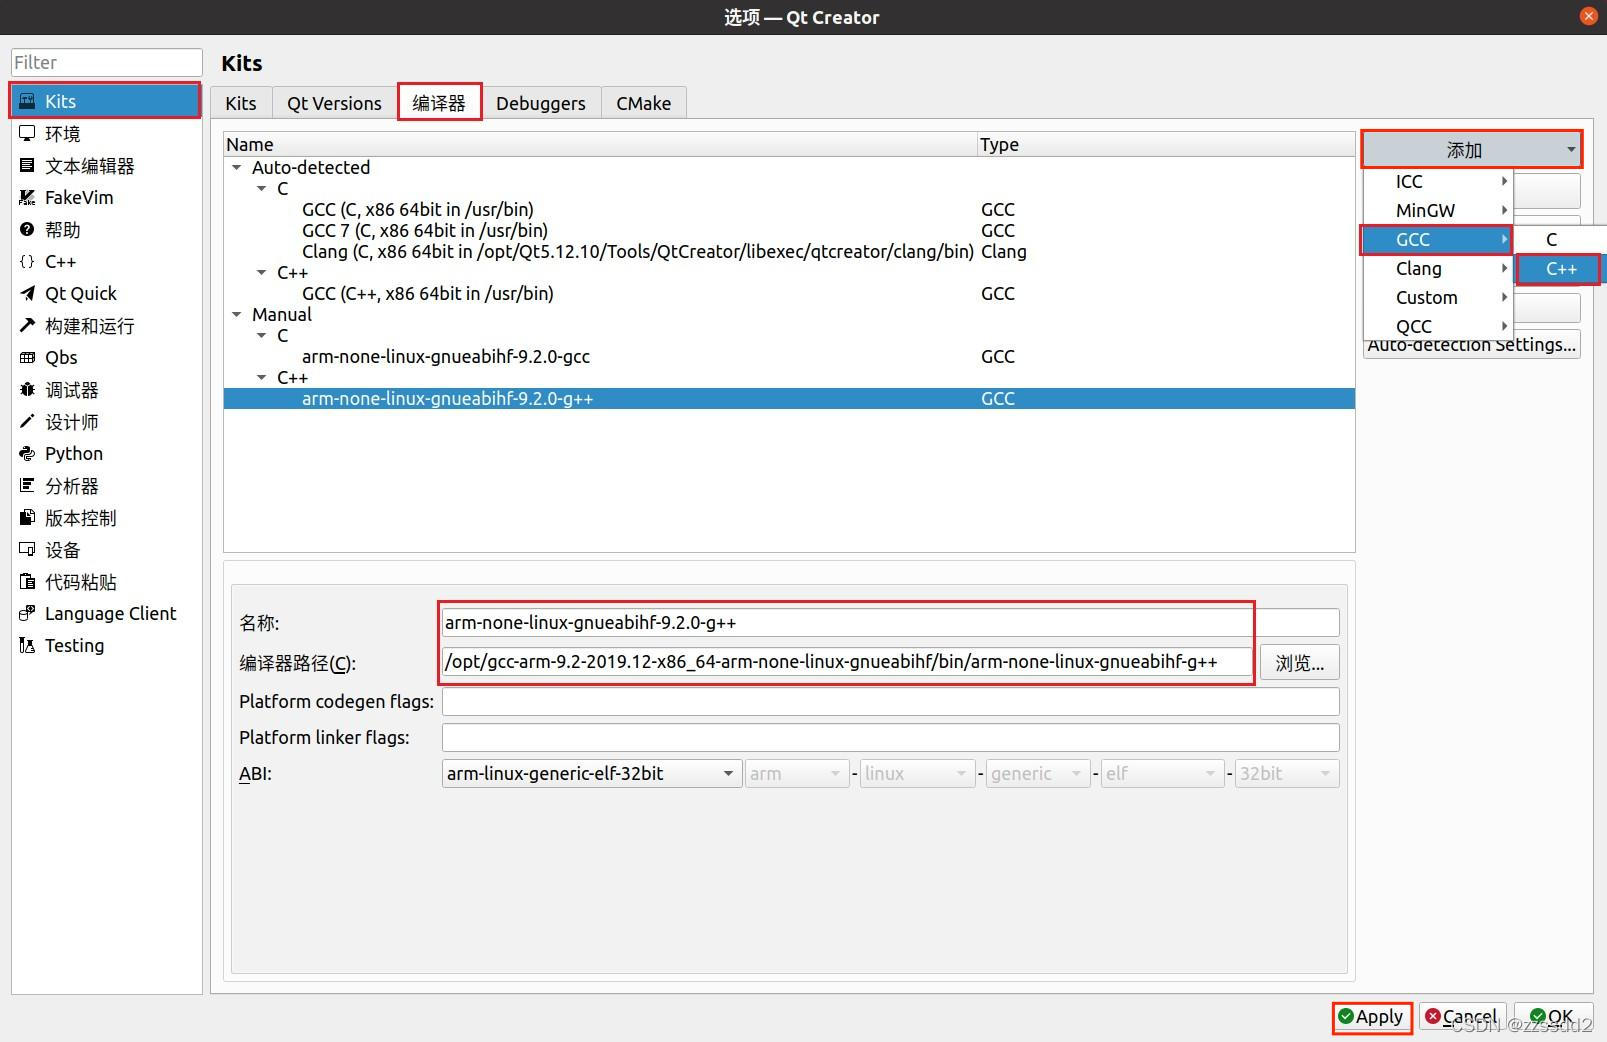This screenshot has width=1607, height=1042.
Task: Select arm-none-linux-gnueabihf-9.2.0-g++ row
Action: [789, 398]
